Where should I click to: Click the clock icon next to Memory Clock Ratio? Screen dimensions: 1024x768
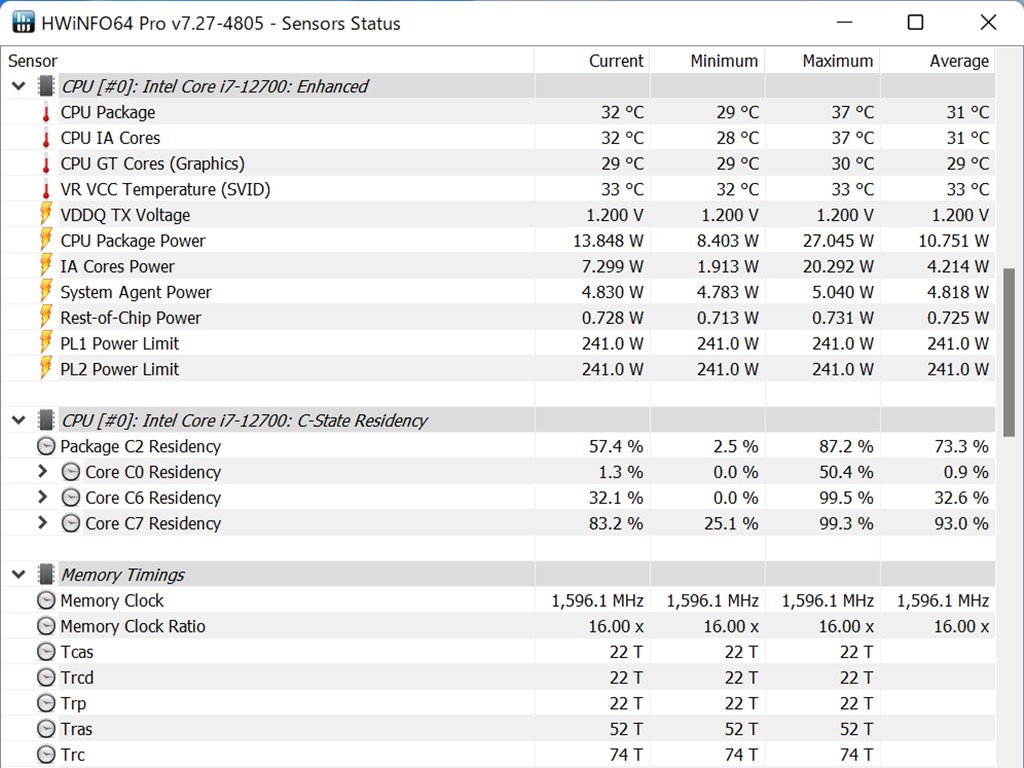coord(46,627)
